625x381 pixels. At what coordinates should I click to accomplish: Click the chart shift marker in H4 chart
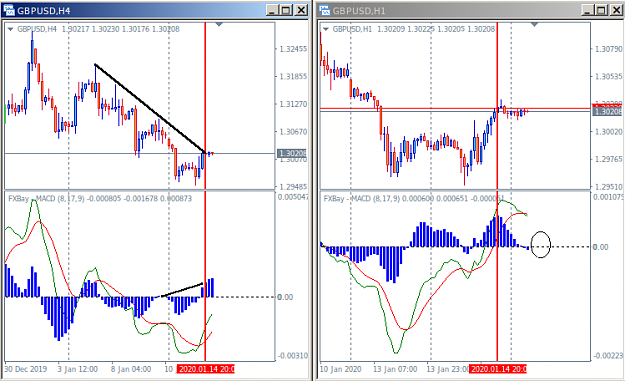219,25
